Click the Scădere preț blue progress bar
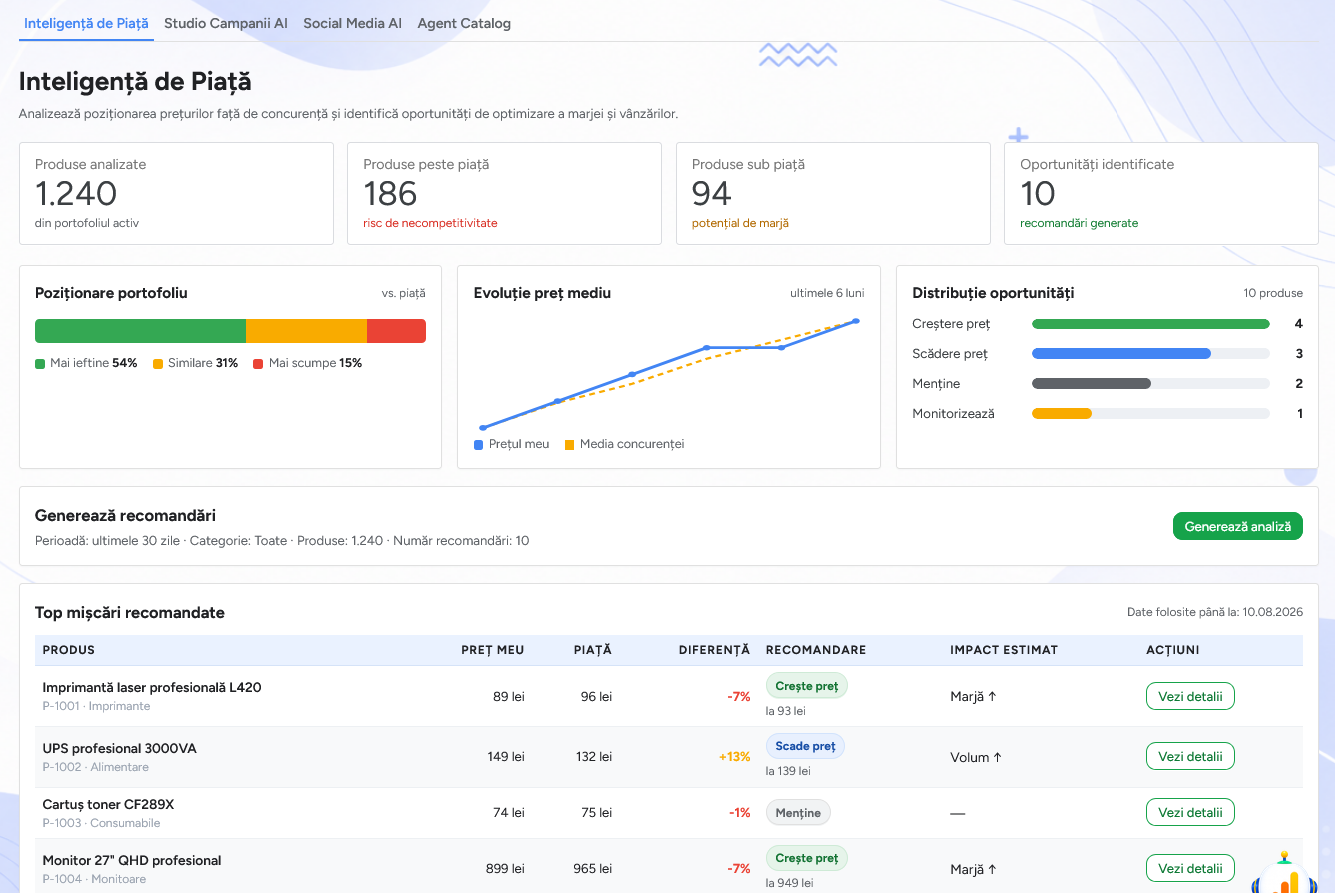The height and width of the screenshot is (893, 1335). coord(1121,354)
